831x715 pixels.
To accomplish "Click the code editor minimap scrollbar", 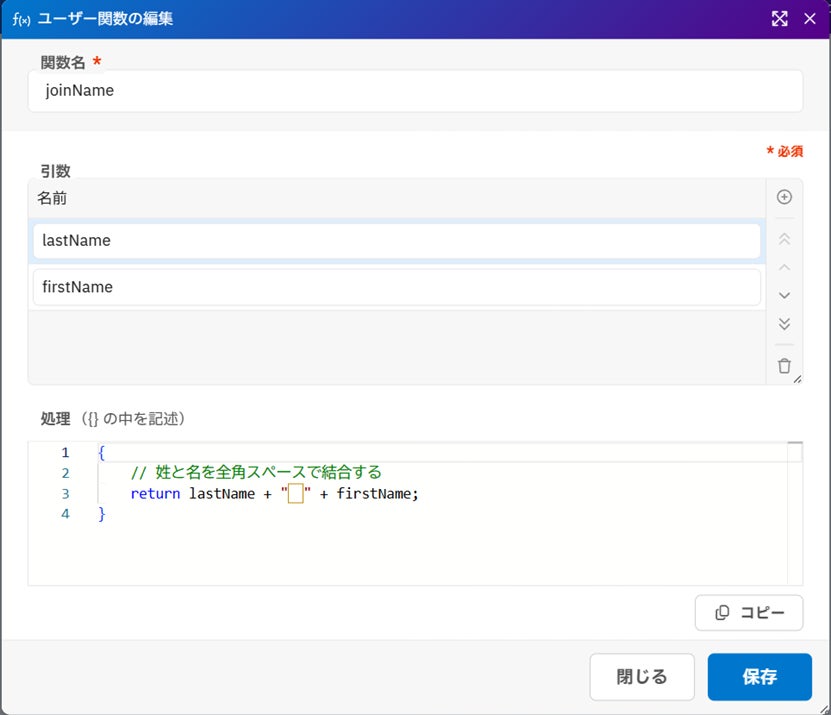I will pos(794,513).
